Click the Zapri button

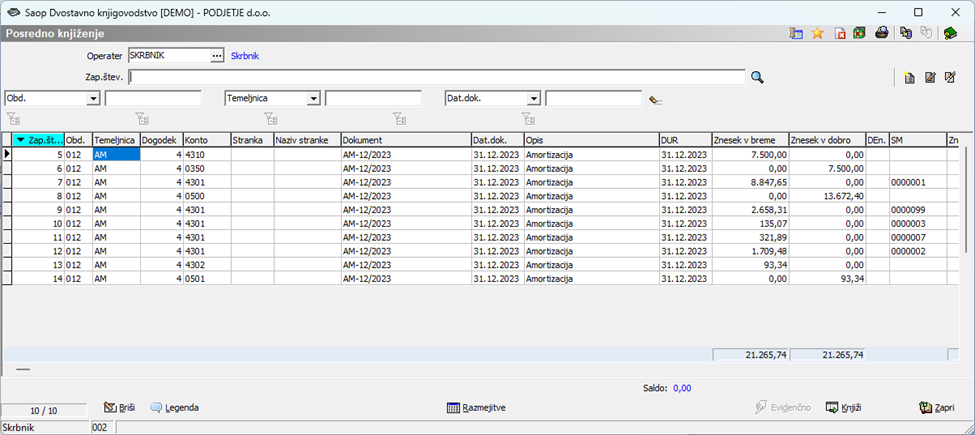[936, 408]
